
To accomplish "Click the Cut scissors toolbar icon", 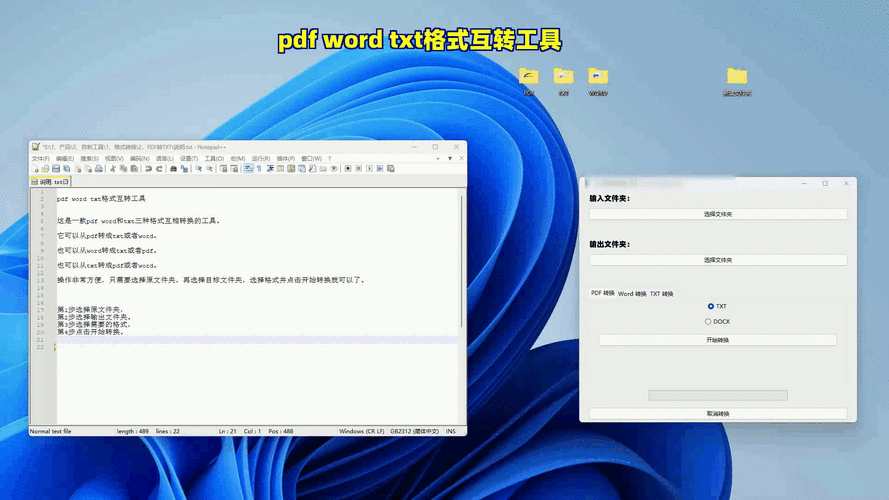I will pos(115,169).
